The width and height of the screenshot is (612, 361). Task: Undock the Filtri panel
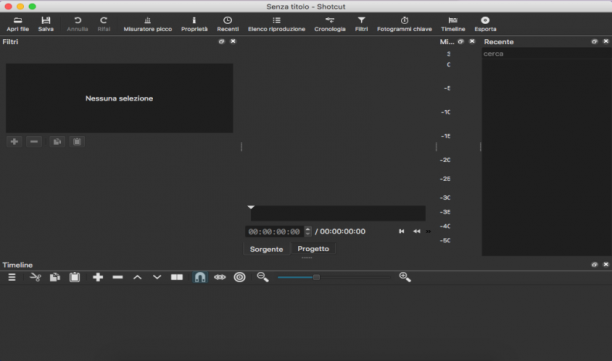click(221, 41)
